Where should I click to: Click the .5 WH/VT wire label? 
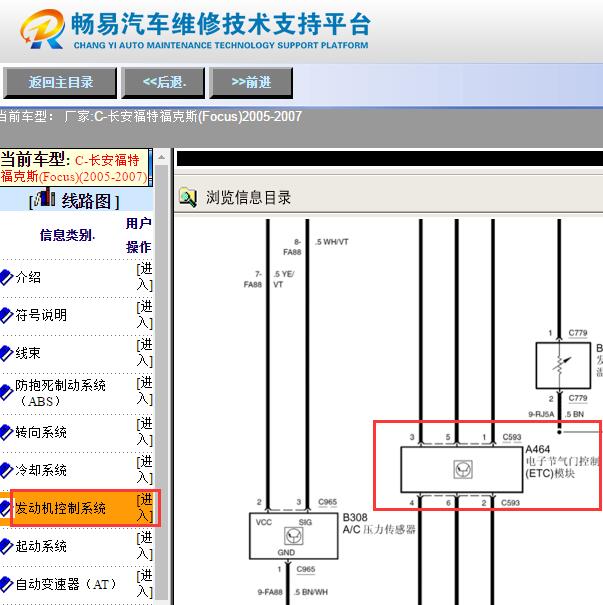point(332,242)
